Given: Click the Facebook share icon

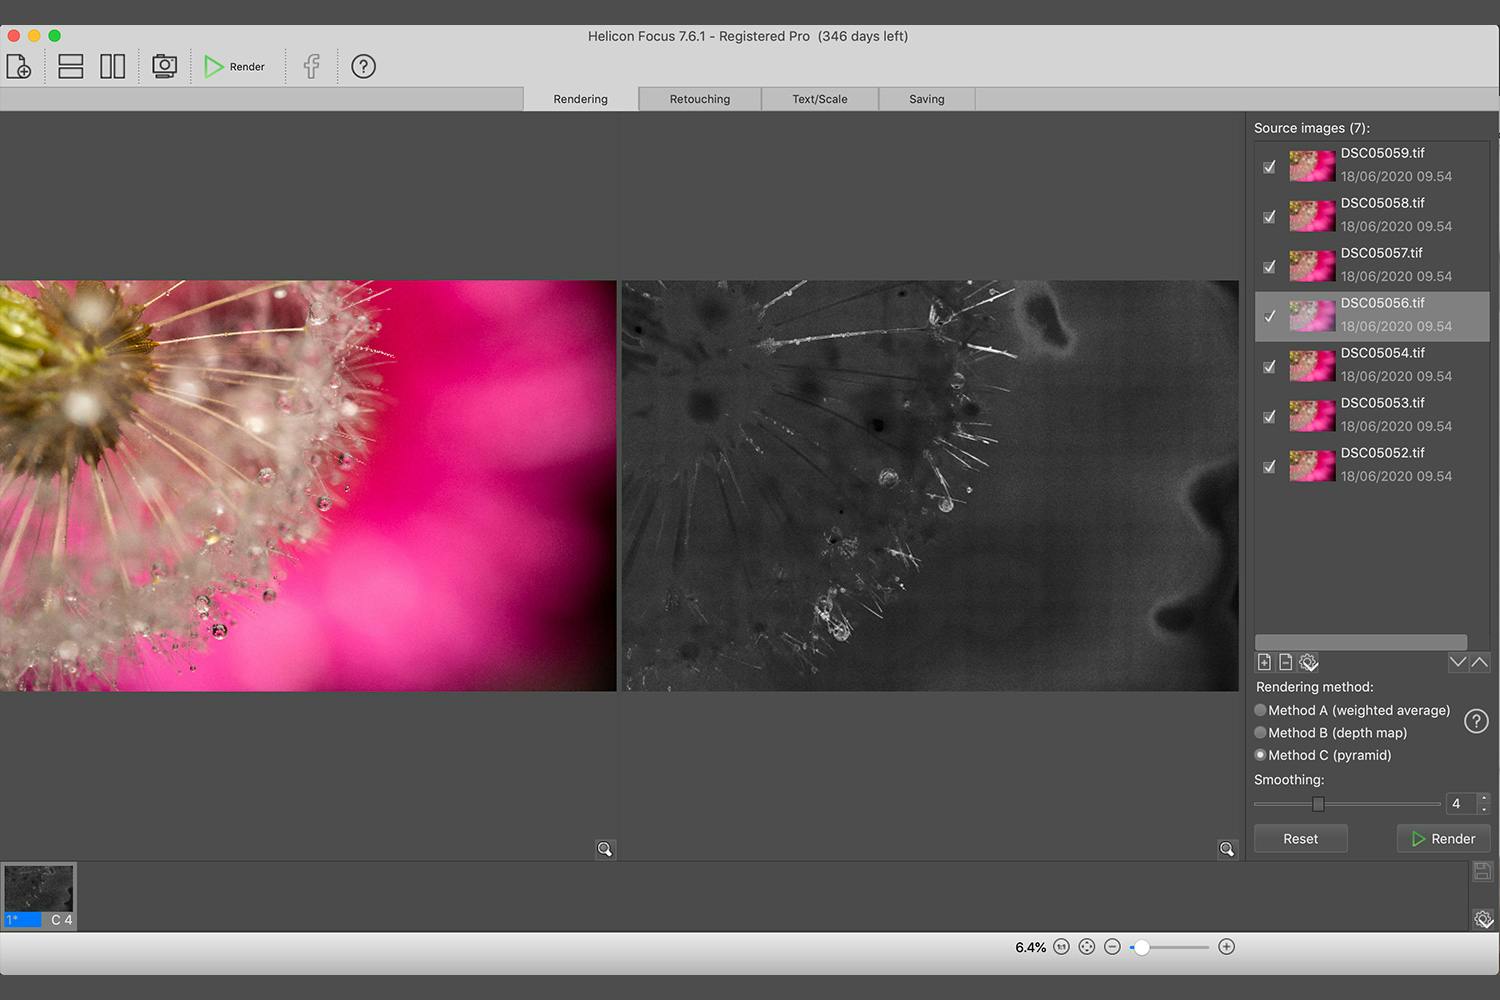Looking at the screenshot, I should (x=312, y=67).
